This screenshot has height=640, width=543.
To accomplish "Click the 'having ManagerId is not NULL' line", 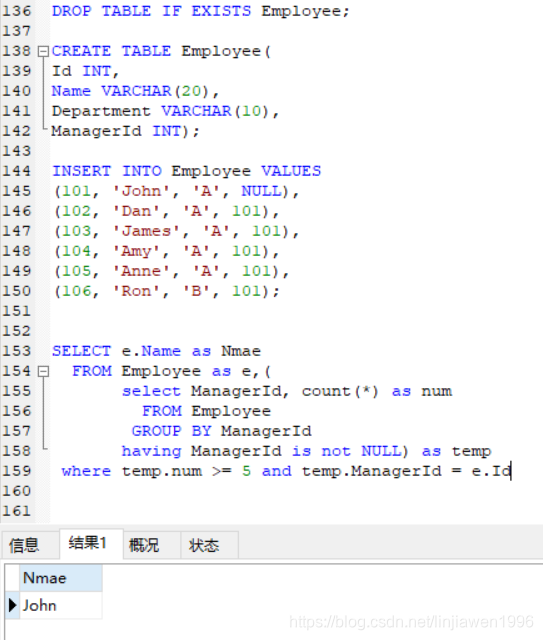I will 306,451.
